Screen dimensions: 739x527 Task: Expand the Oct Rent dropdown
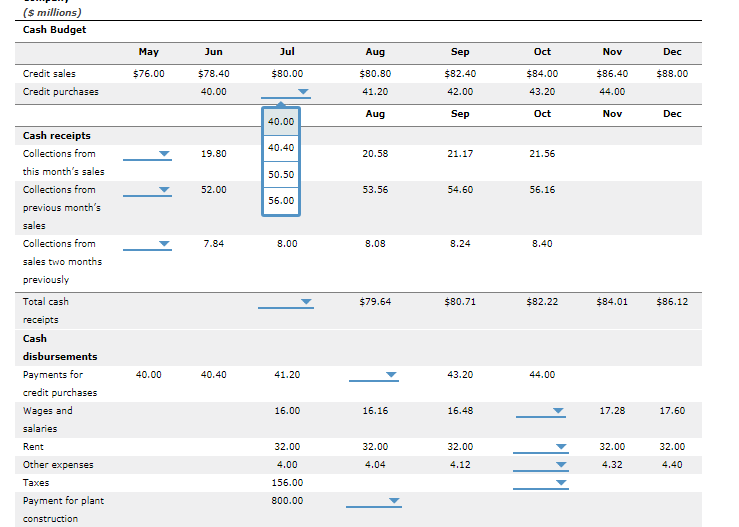pos(541,447)
